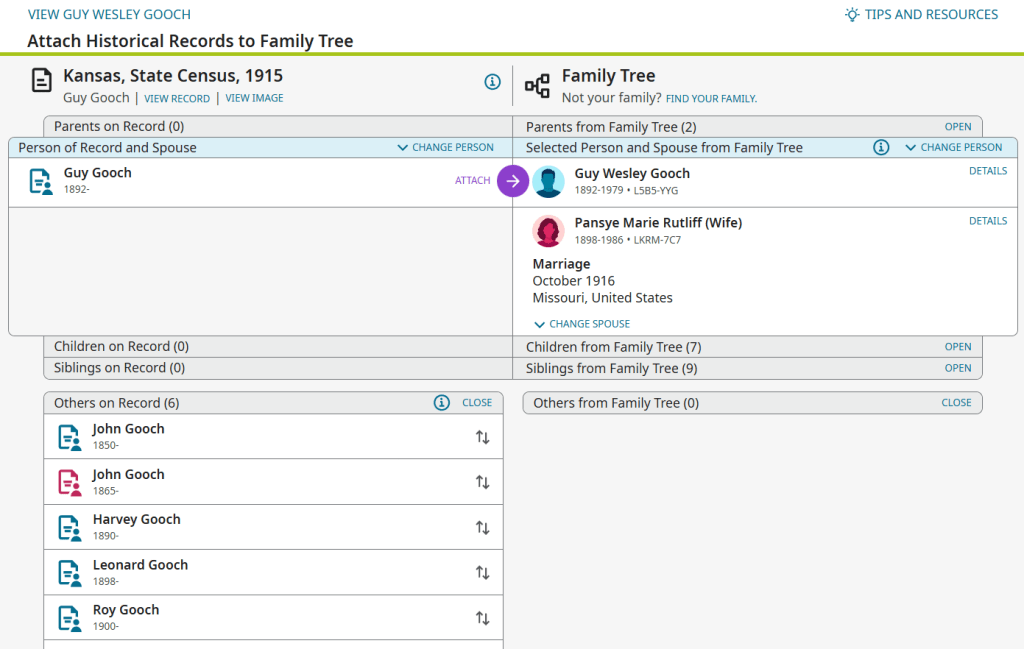Screen dimensions: 1024x649
Task: Open Siblings from Family Tree section
Action: (957, 368)
